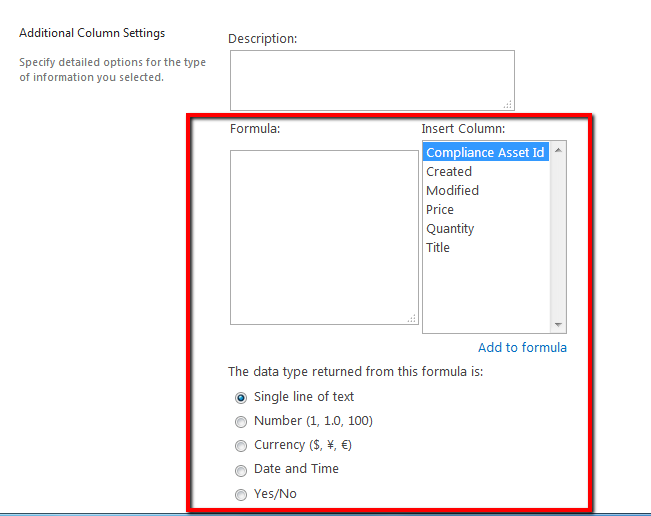Click inside the Description text box
Screen dimensions: 651x516
[372, 81]
